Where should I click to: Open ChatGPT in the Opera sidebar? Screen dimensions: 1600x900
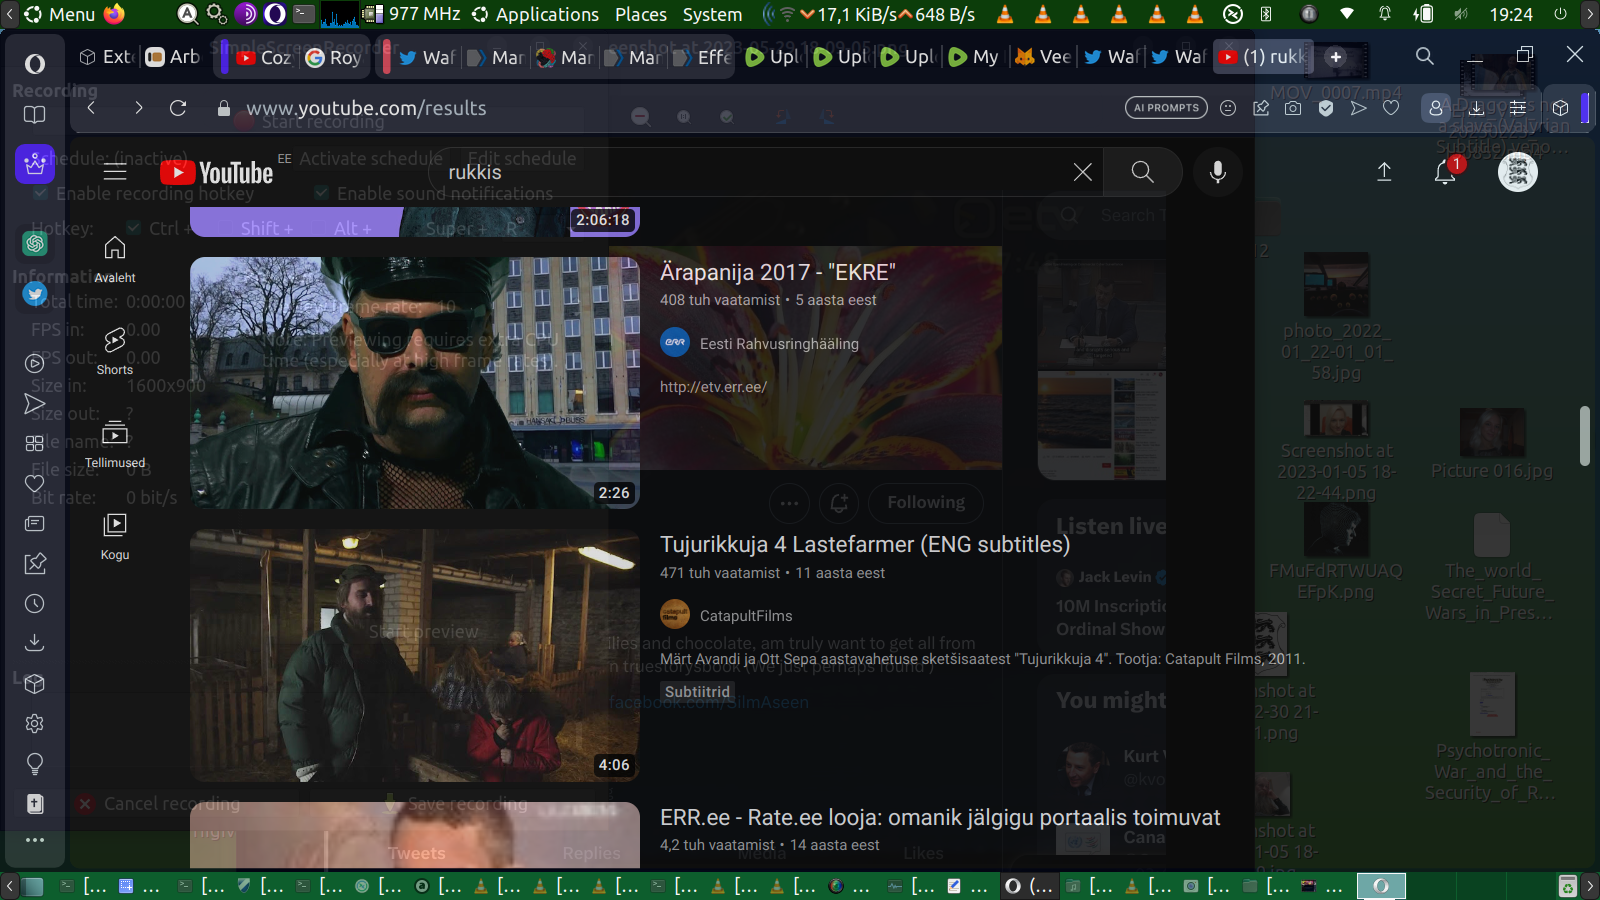click(x=35, y=243)
